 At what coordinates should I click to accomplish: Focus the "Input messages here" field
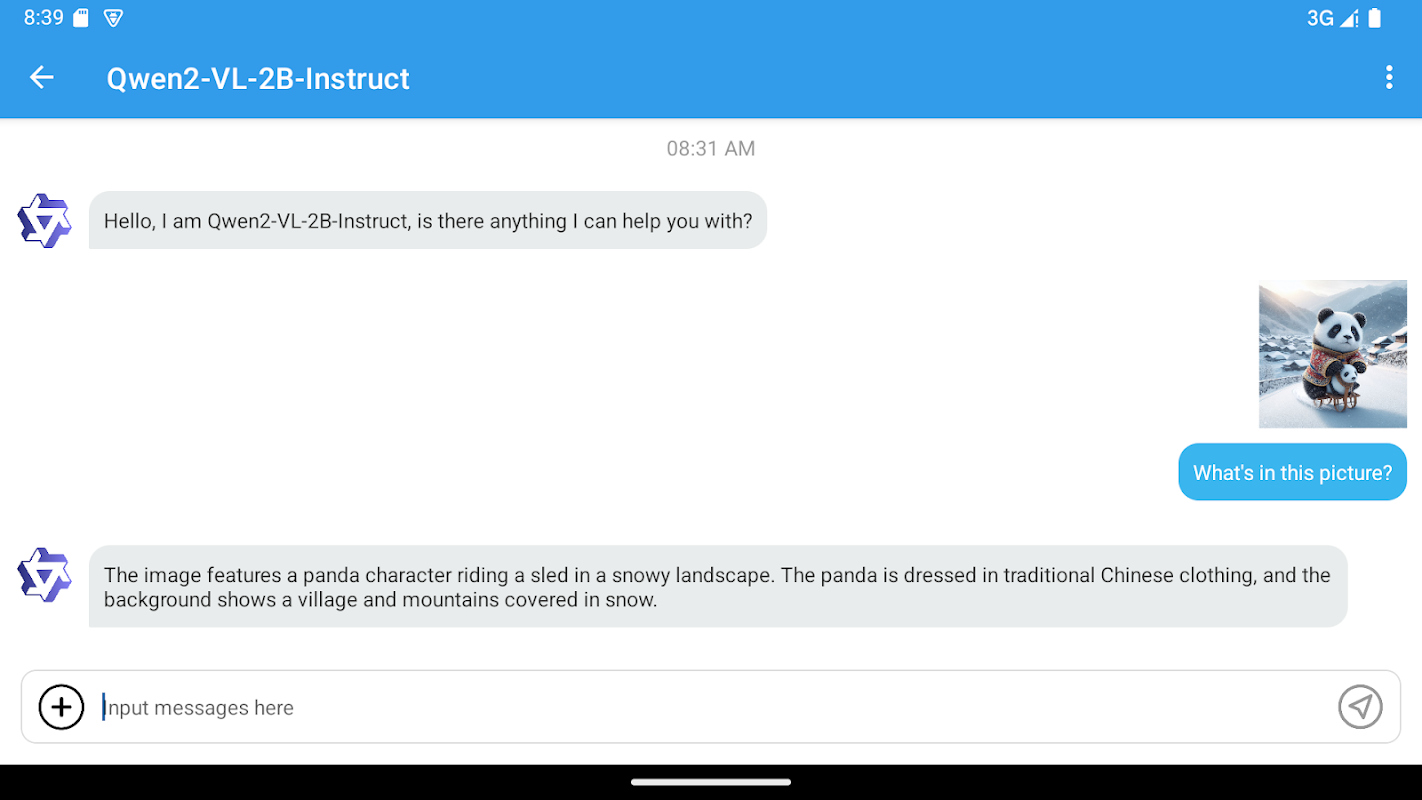pyautogui.click(x=700, y=707)
